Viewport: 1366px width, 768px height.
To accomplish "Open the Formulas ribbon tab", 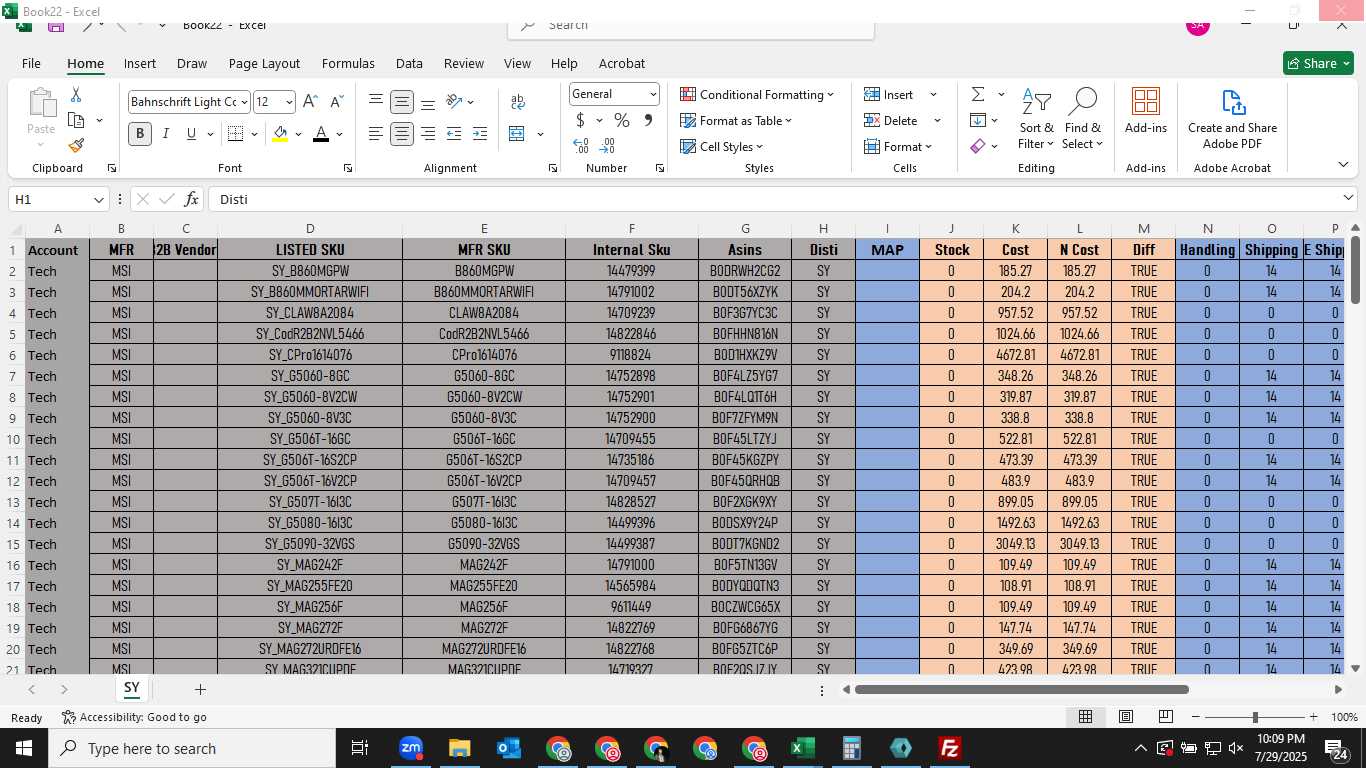I will click(348, 63).
